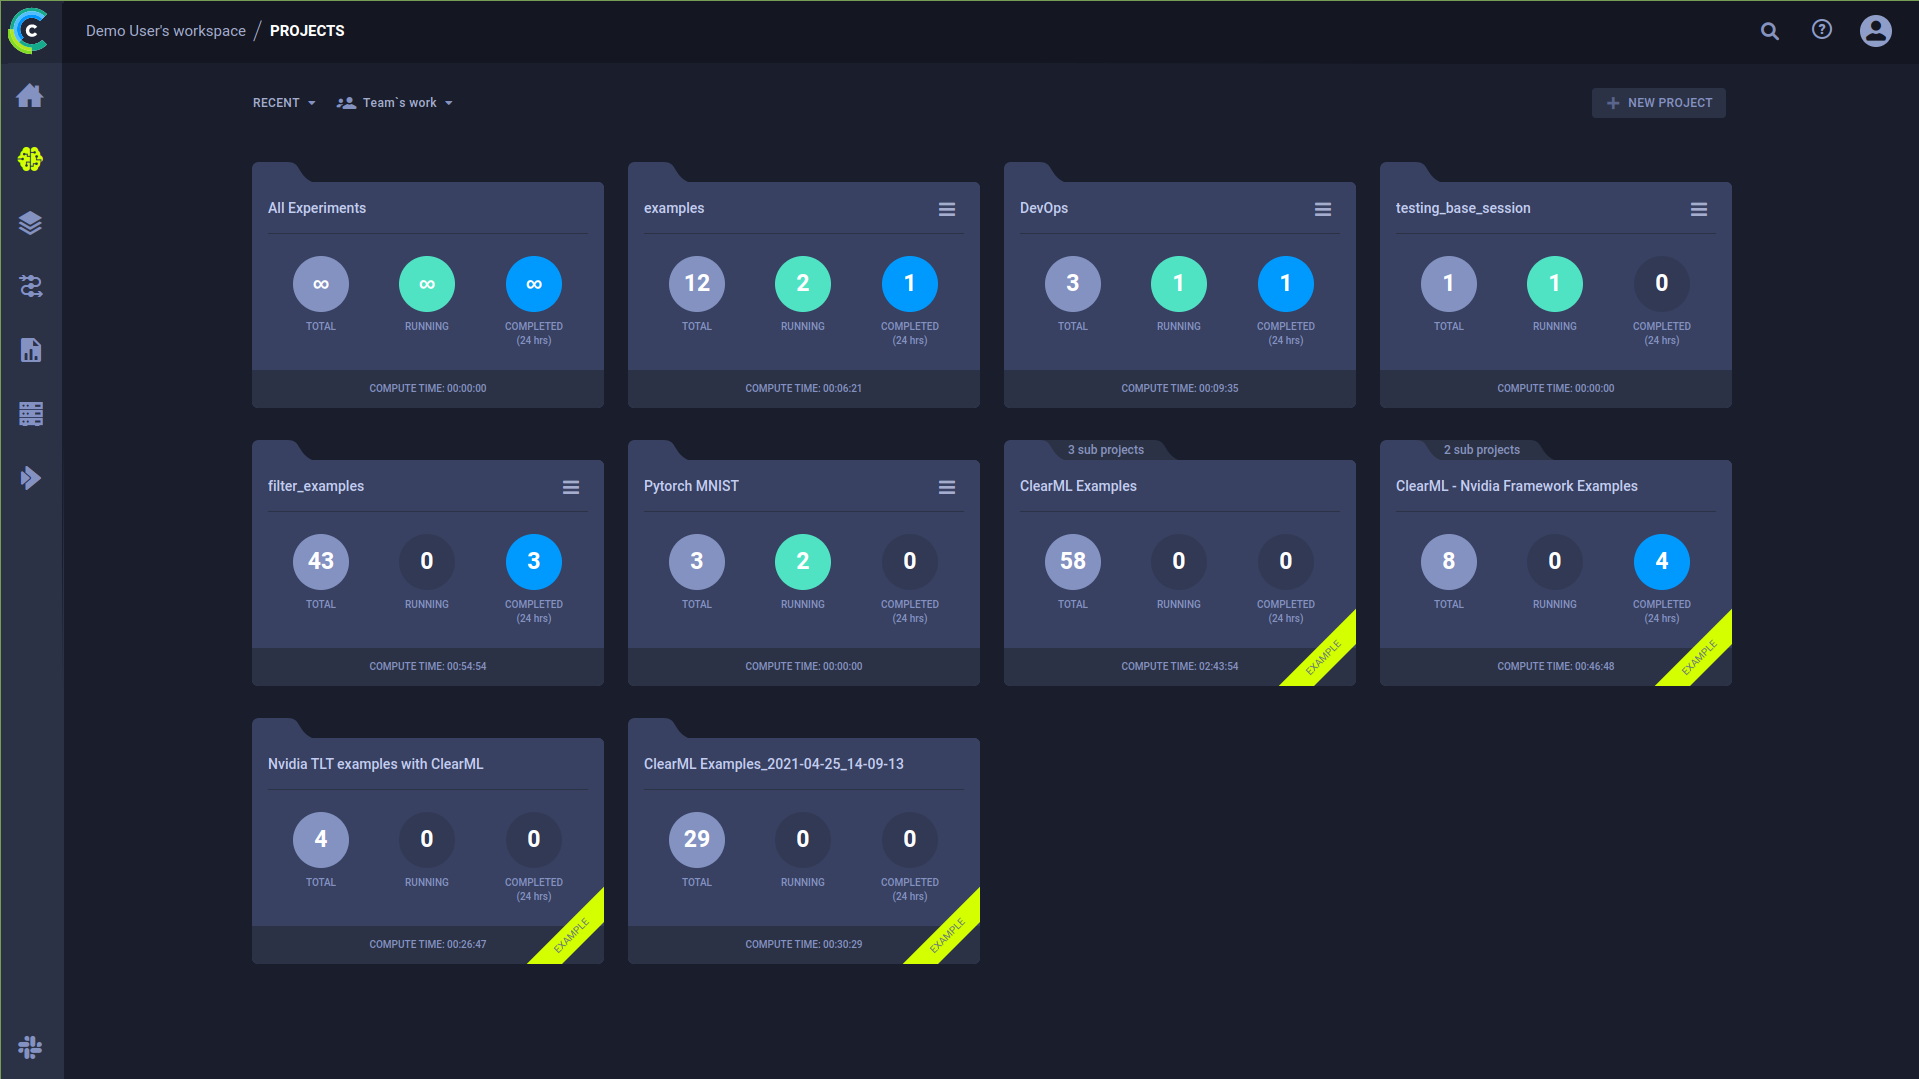Open the RECENT sorting dropdown

pyautogui.click(x=283, y=102)
